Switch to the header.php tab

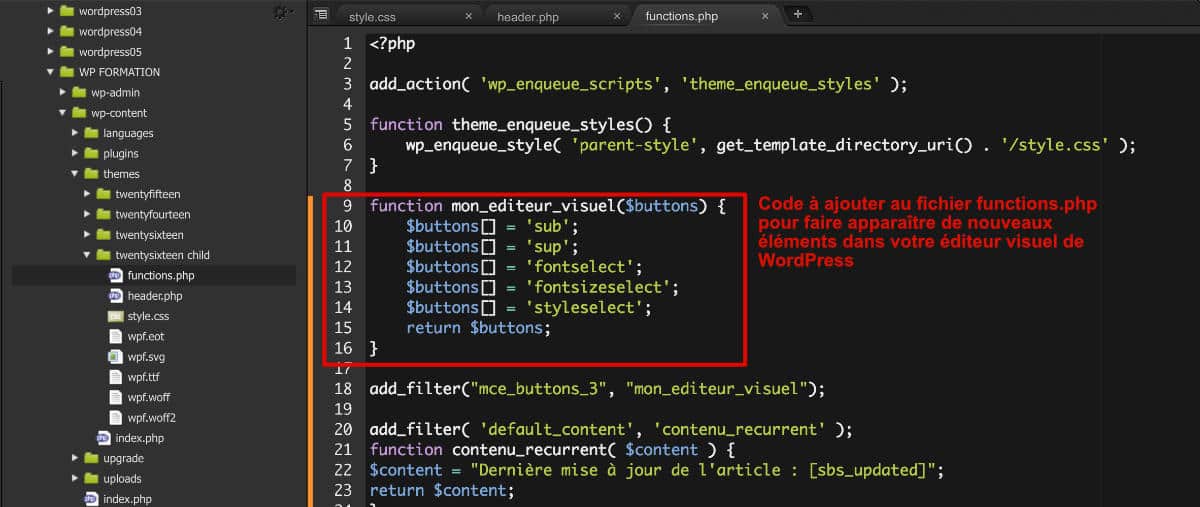[557, 16]
